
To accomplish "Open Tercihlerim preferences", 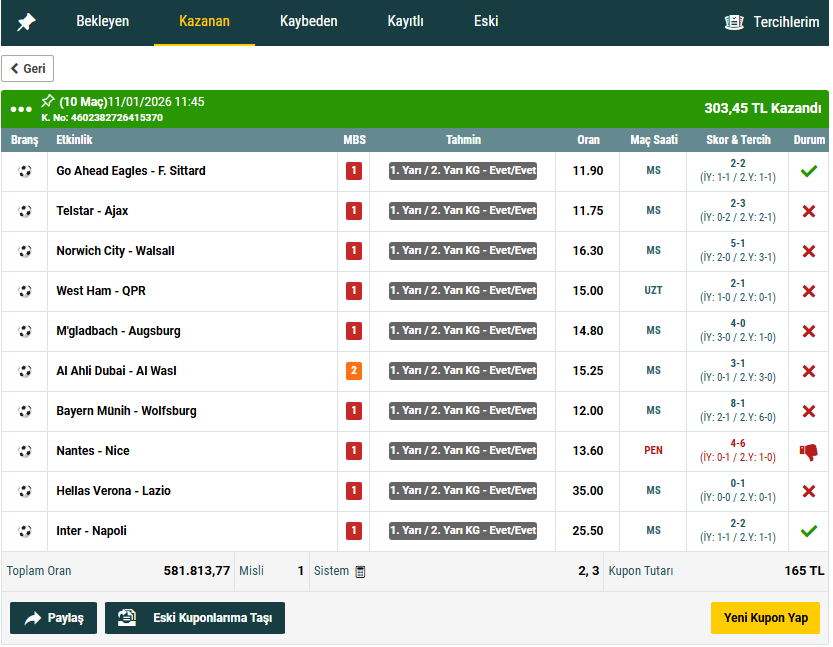I will pos(771,22).
